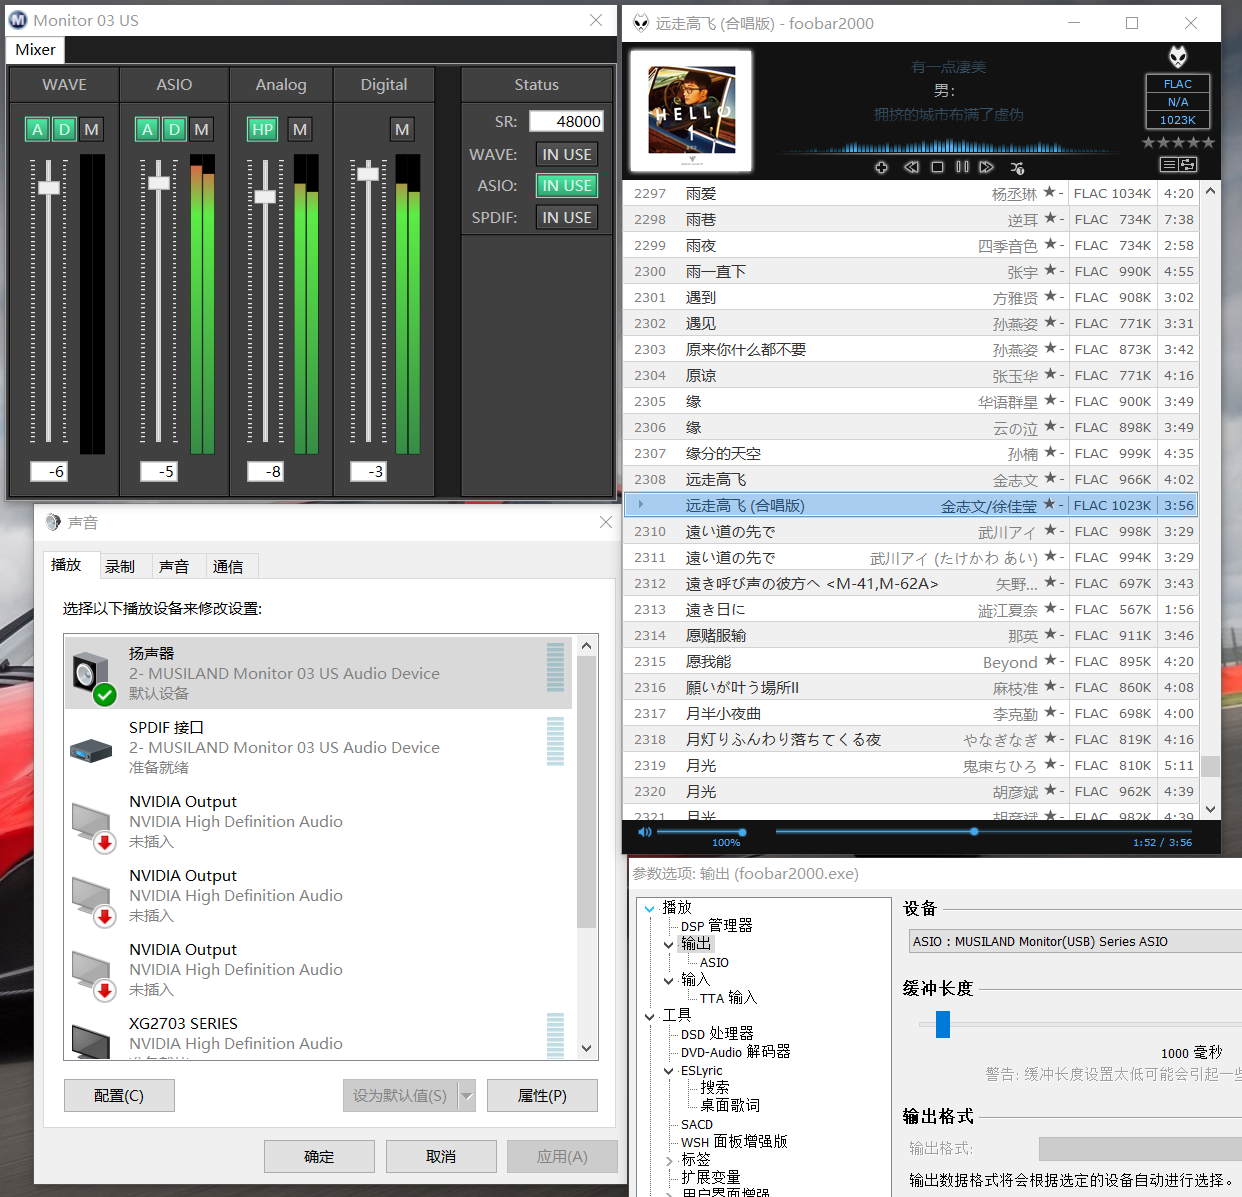Switch to the 录制 tab in Sound settings

(x=122, y=565)
